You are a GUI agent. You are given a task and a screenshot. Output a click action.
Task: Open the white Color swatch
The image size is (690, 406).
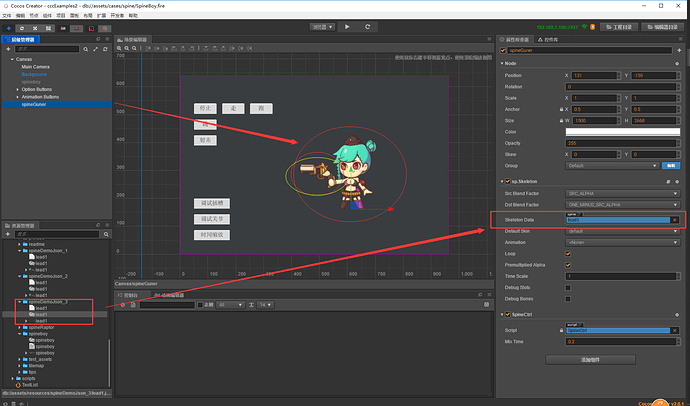(x=622, y=132)
